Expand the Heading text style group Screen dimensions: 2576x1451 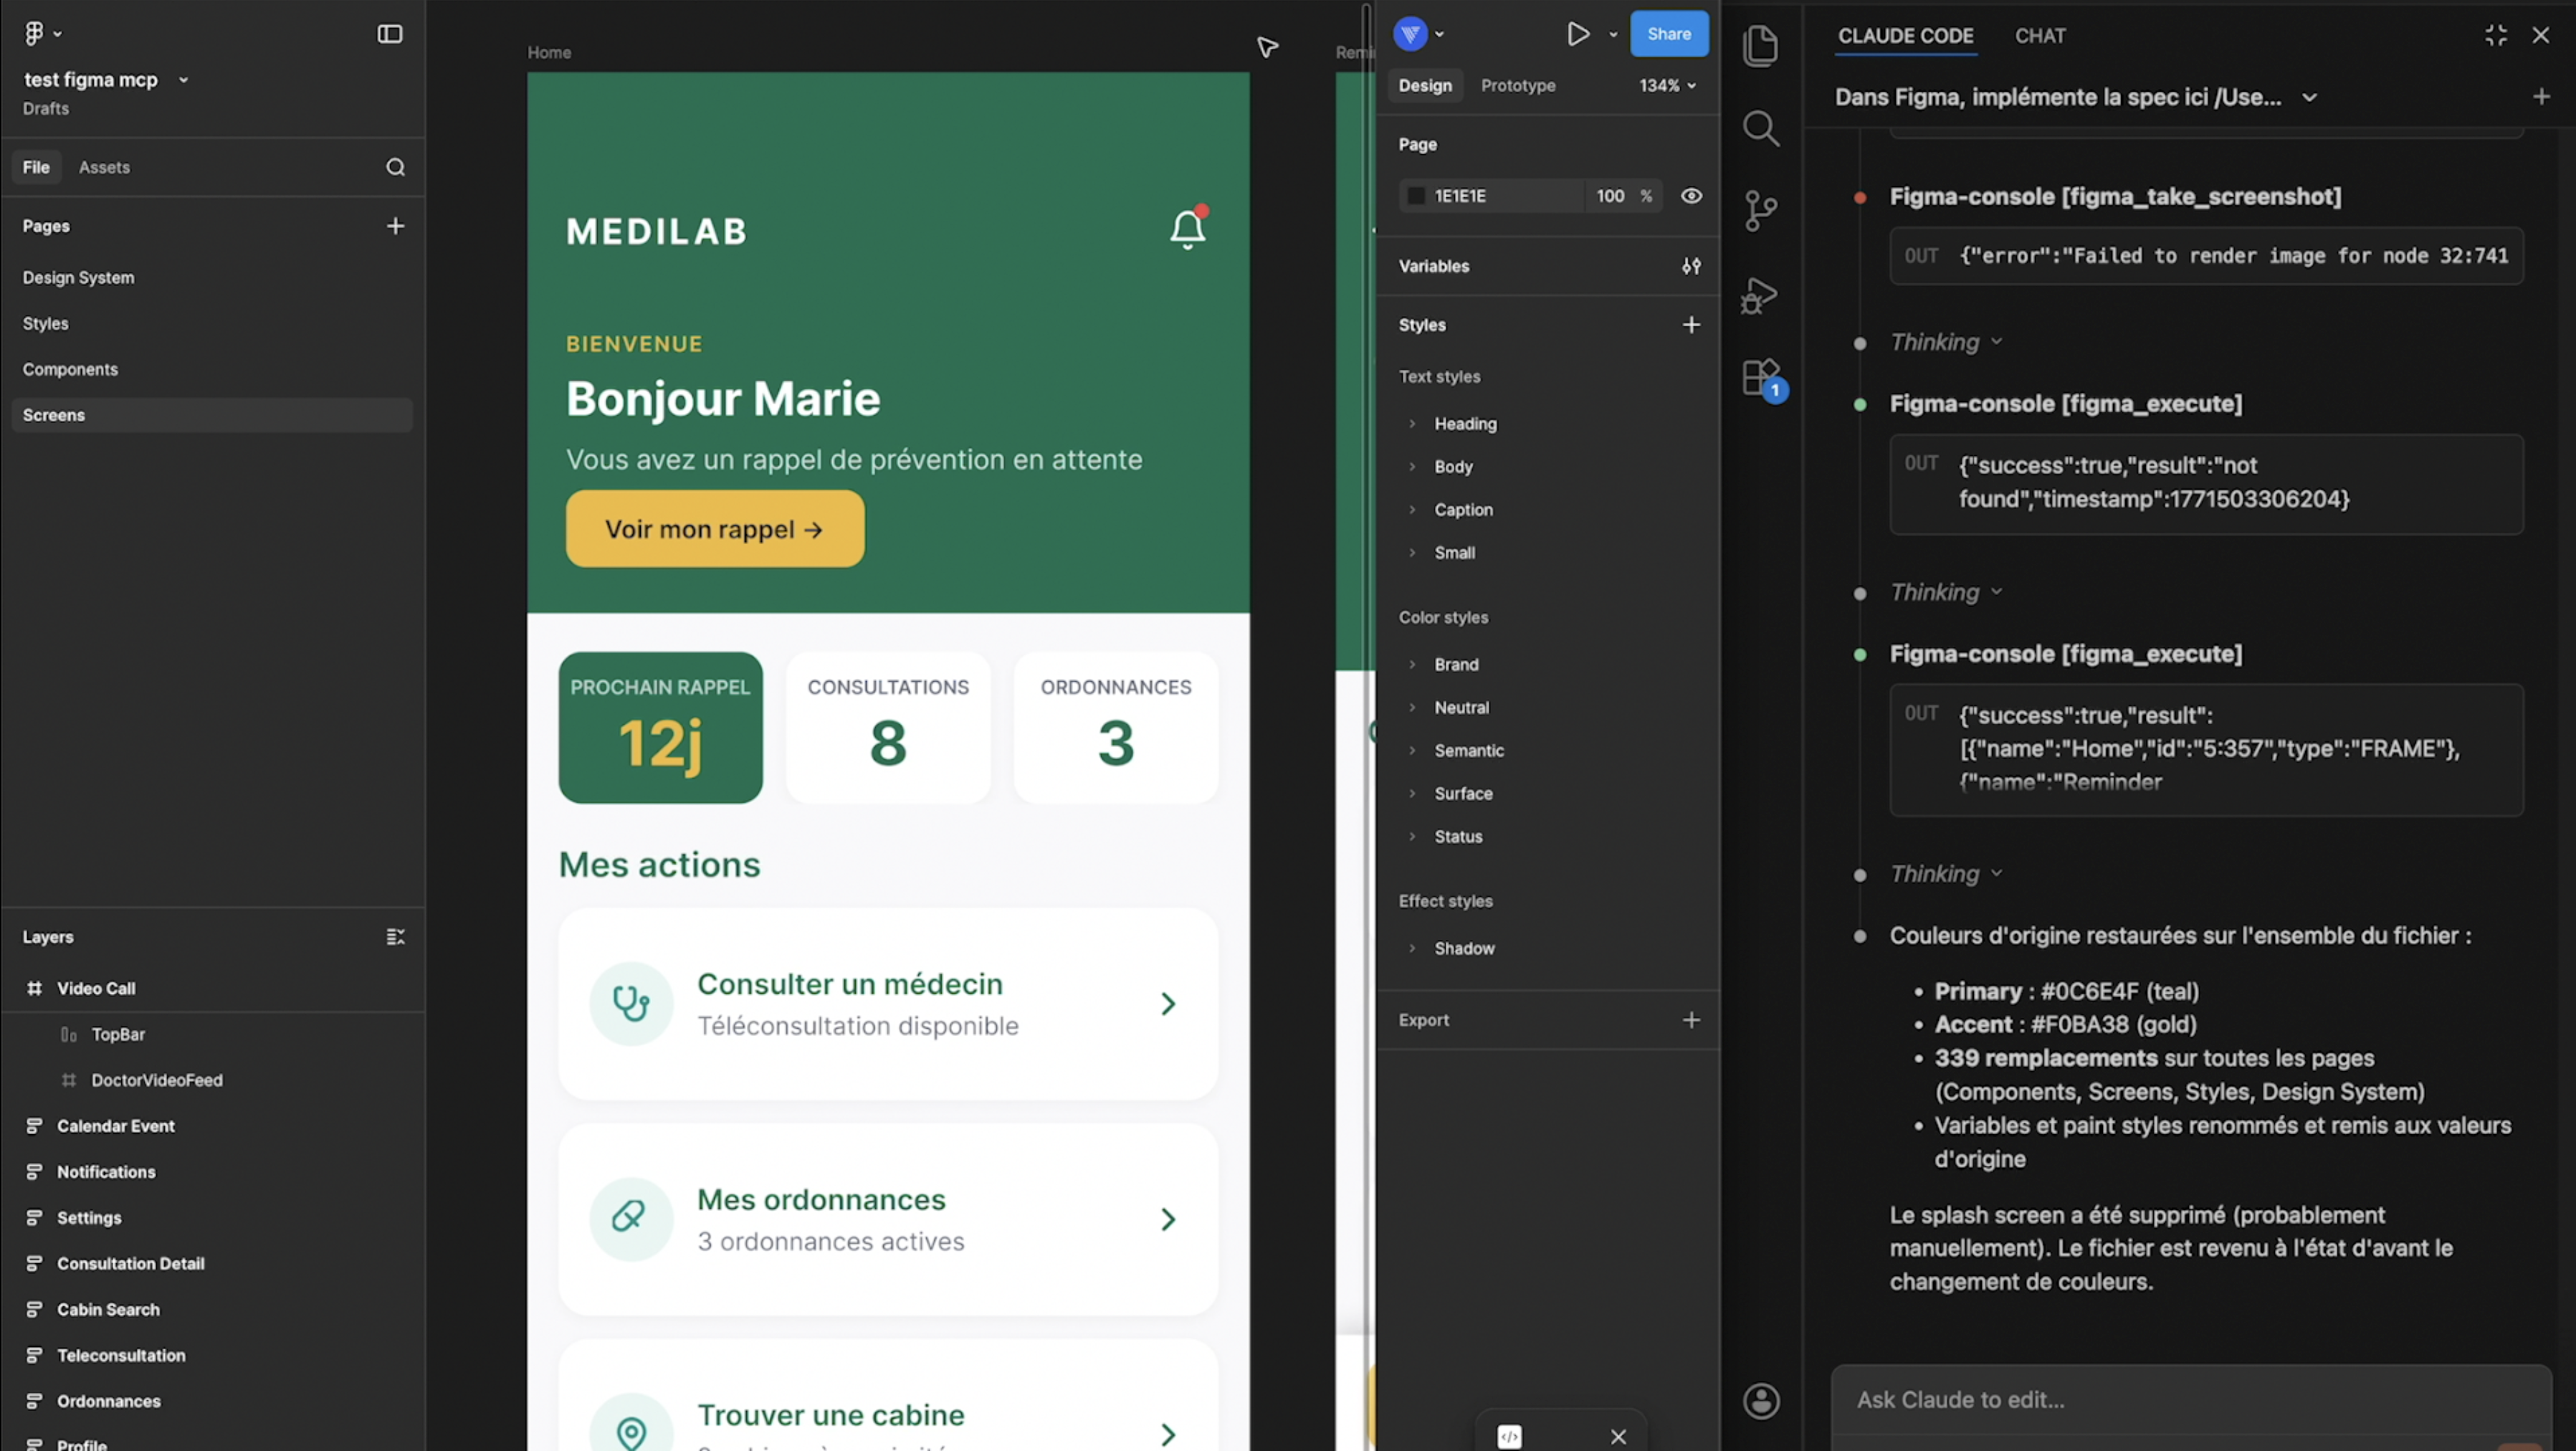(1413, 424)
